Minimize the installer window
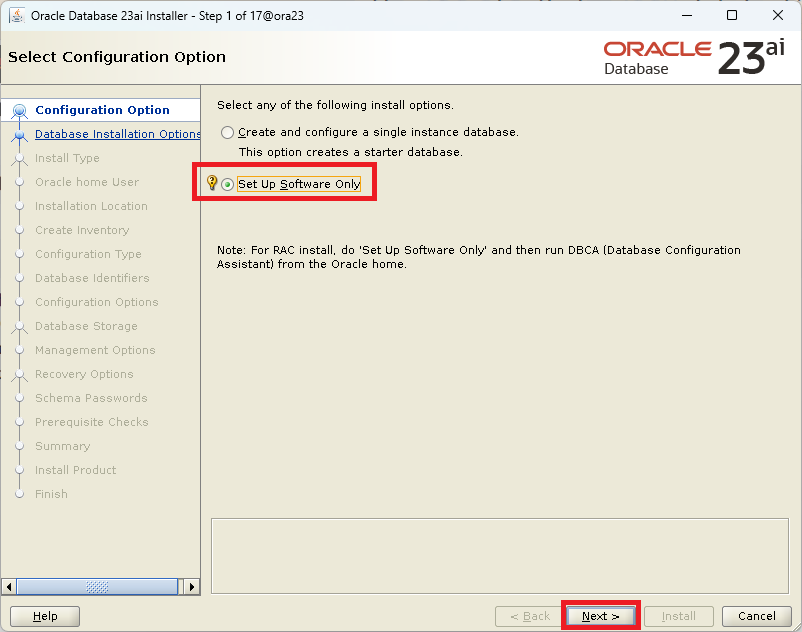Image resolution: width=802 pixels, height=632 pixels. [x=687, y=15]
